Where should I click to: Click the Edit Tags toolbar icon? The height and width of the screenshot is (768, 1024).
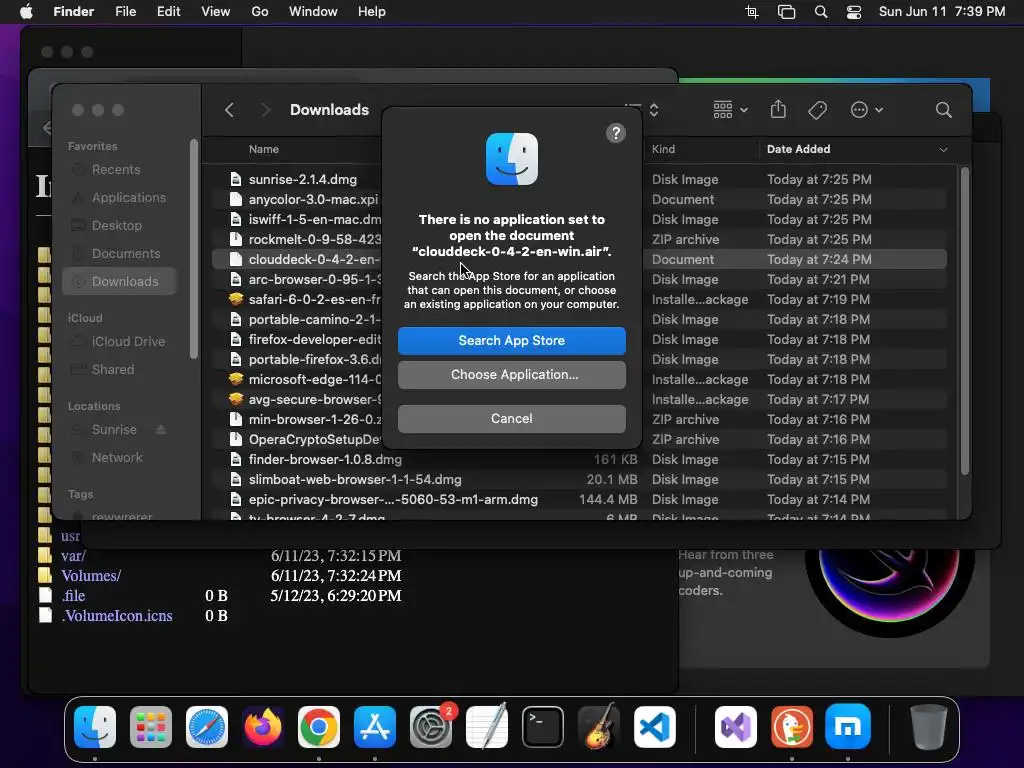click(818, 110)
